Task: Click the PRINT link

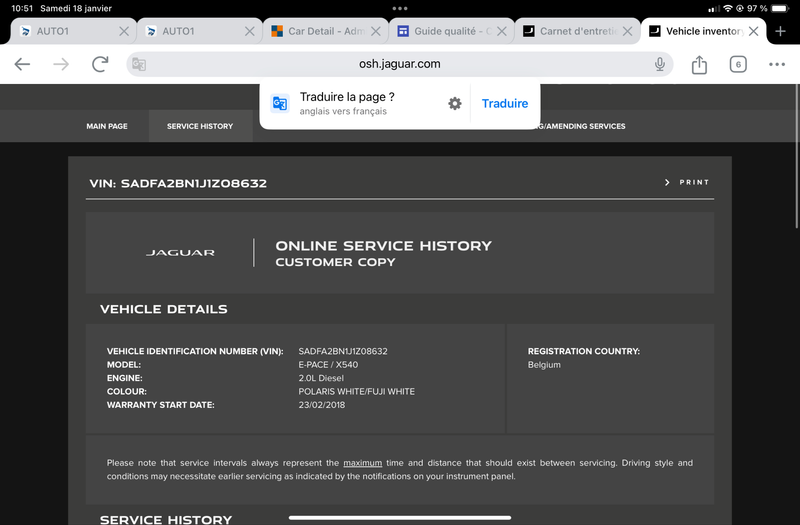Action: tap(694, 182)
